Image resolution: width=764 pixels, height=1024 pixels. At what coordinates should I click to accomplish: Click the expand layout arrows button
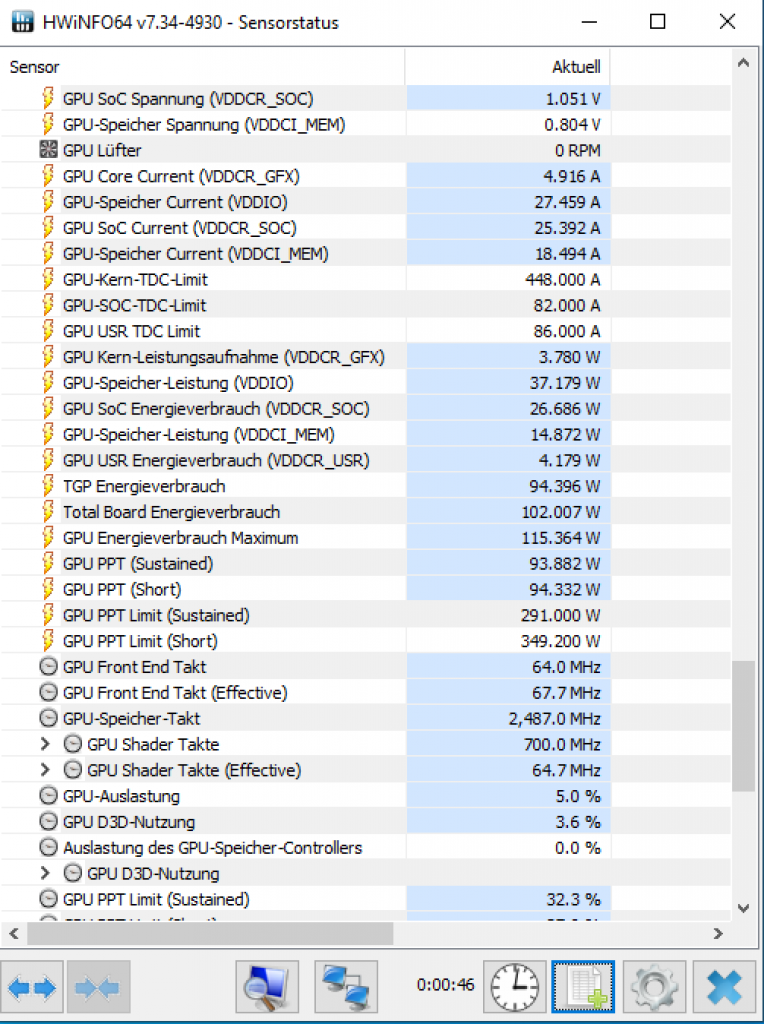(32, 987)
